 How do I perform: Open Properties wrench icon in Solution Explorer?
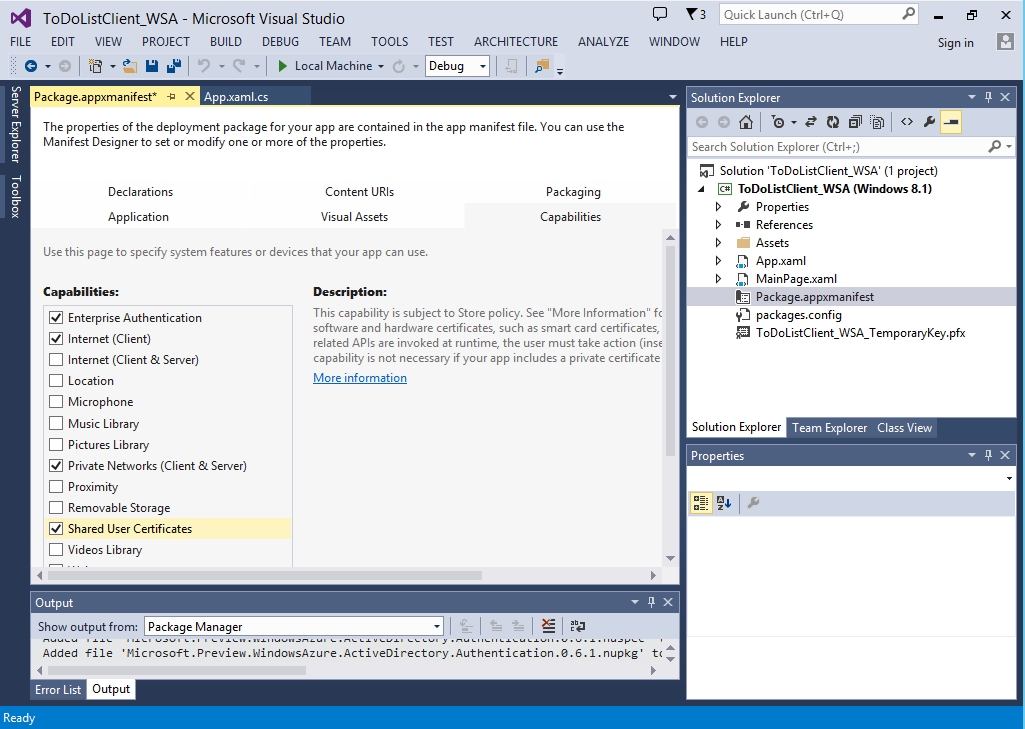929,122
